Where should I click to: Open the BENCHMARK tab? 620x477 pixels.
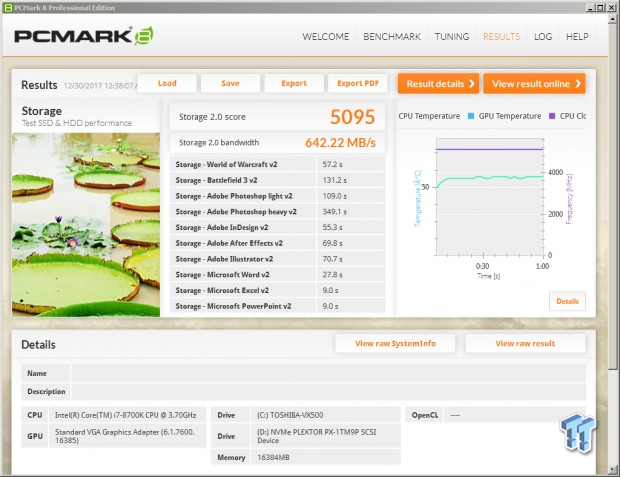point(392,37)
